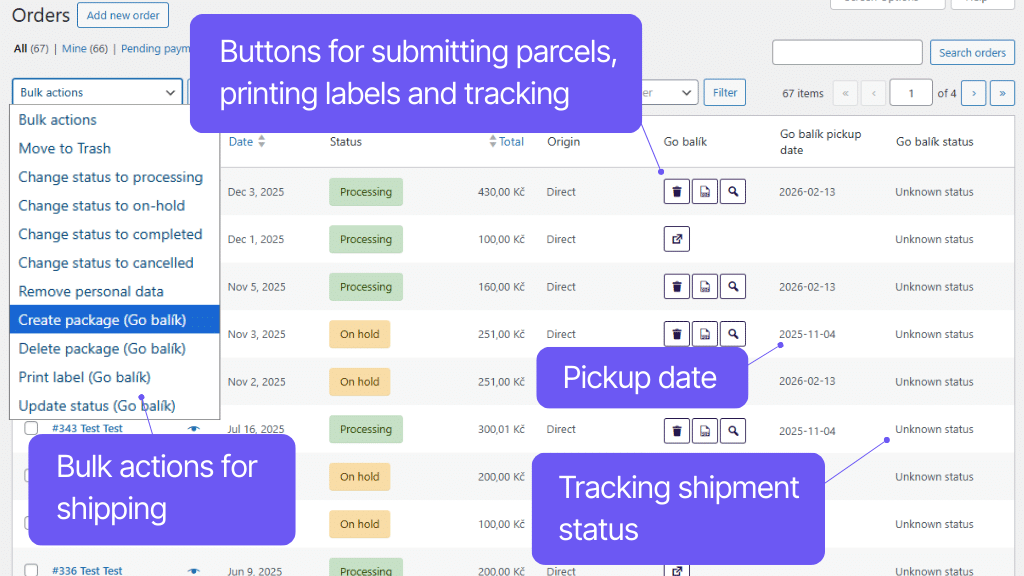Track shipment magnifier in Jul 16, 2025 row

pos(733,431)
